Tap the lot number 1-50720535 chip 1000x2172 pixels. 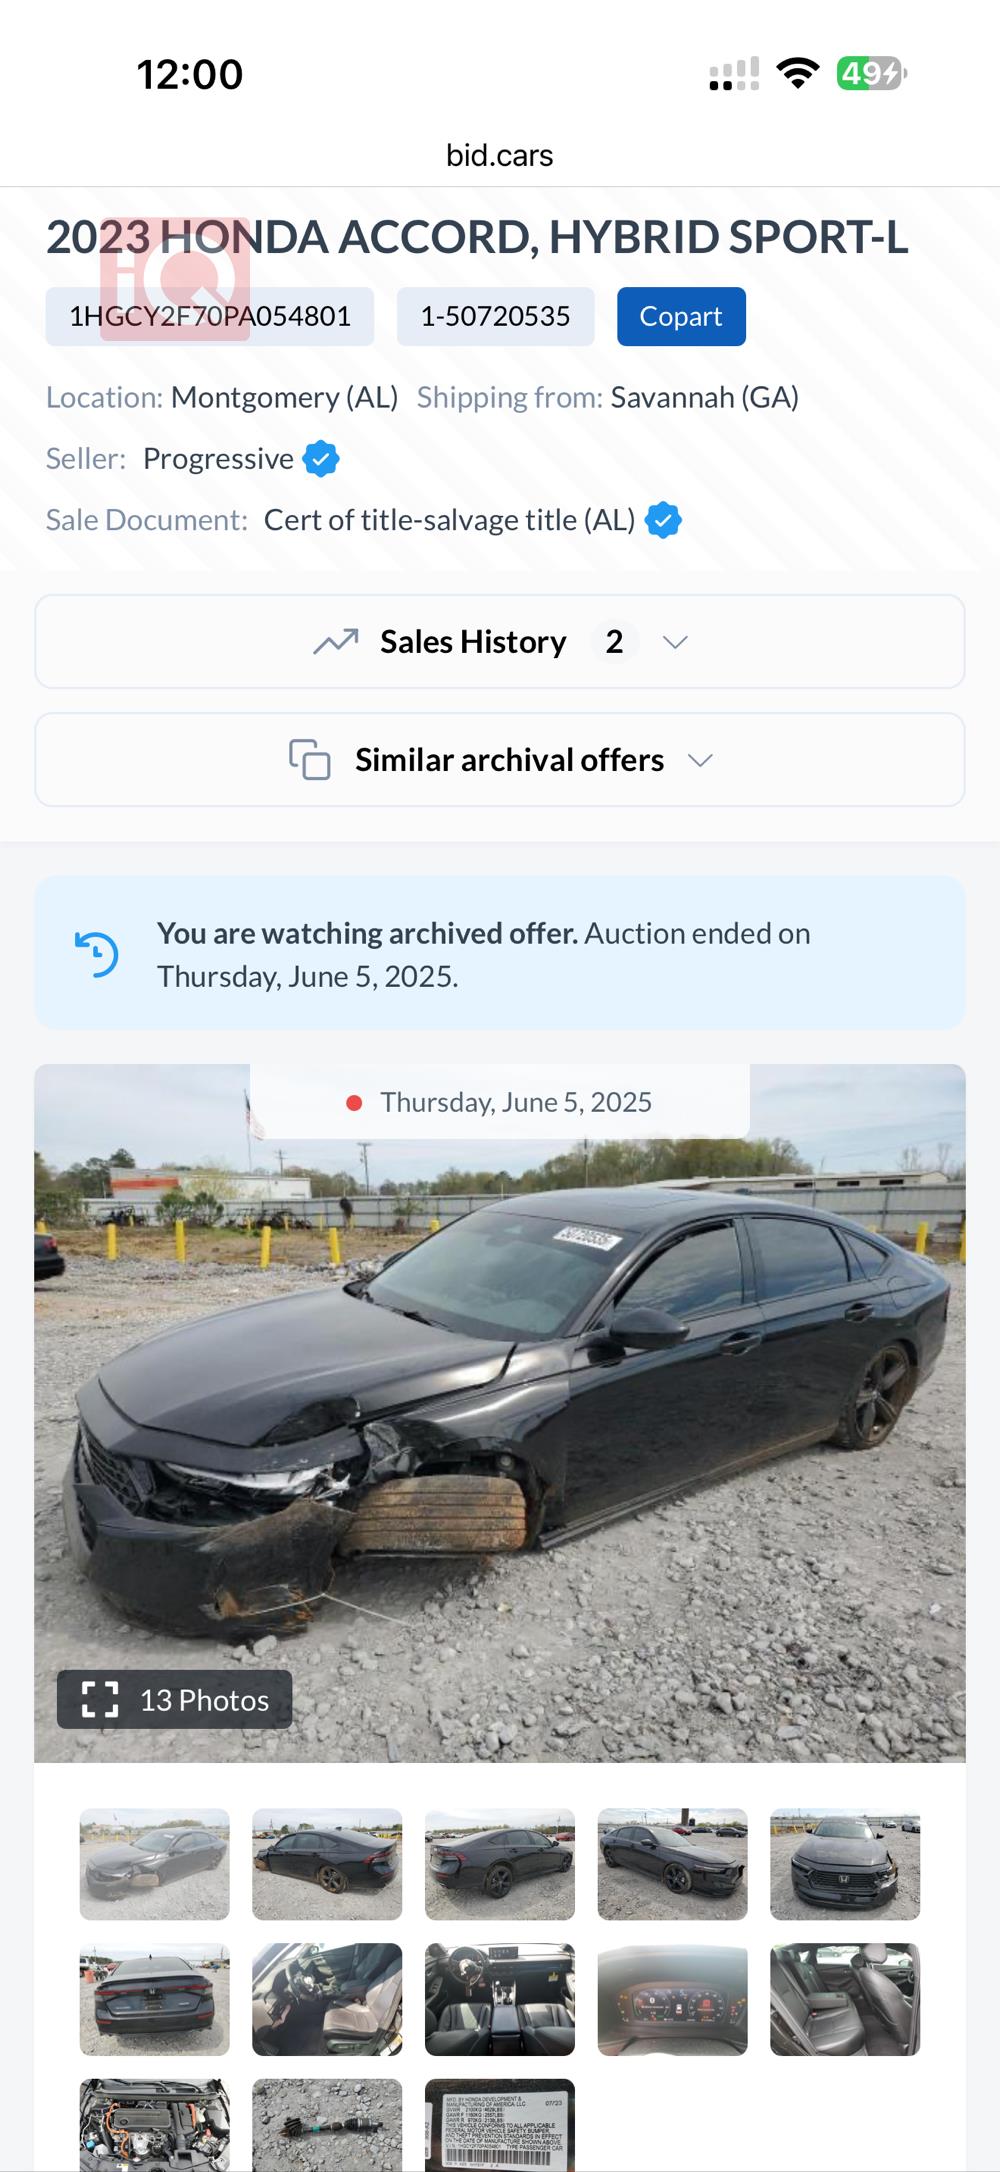[x=495, y=317]
